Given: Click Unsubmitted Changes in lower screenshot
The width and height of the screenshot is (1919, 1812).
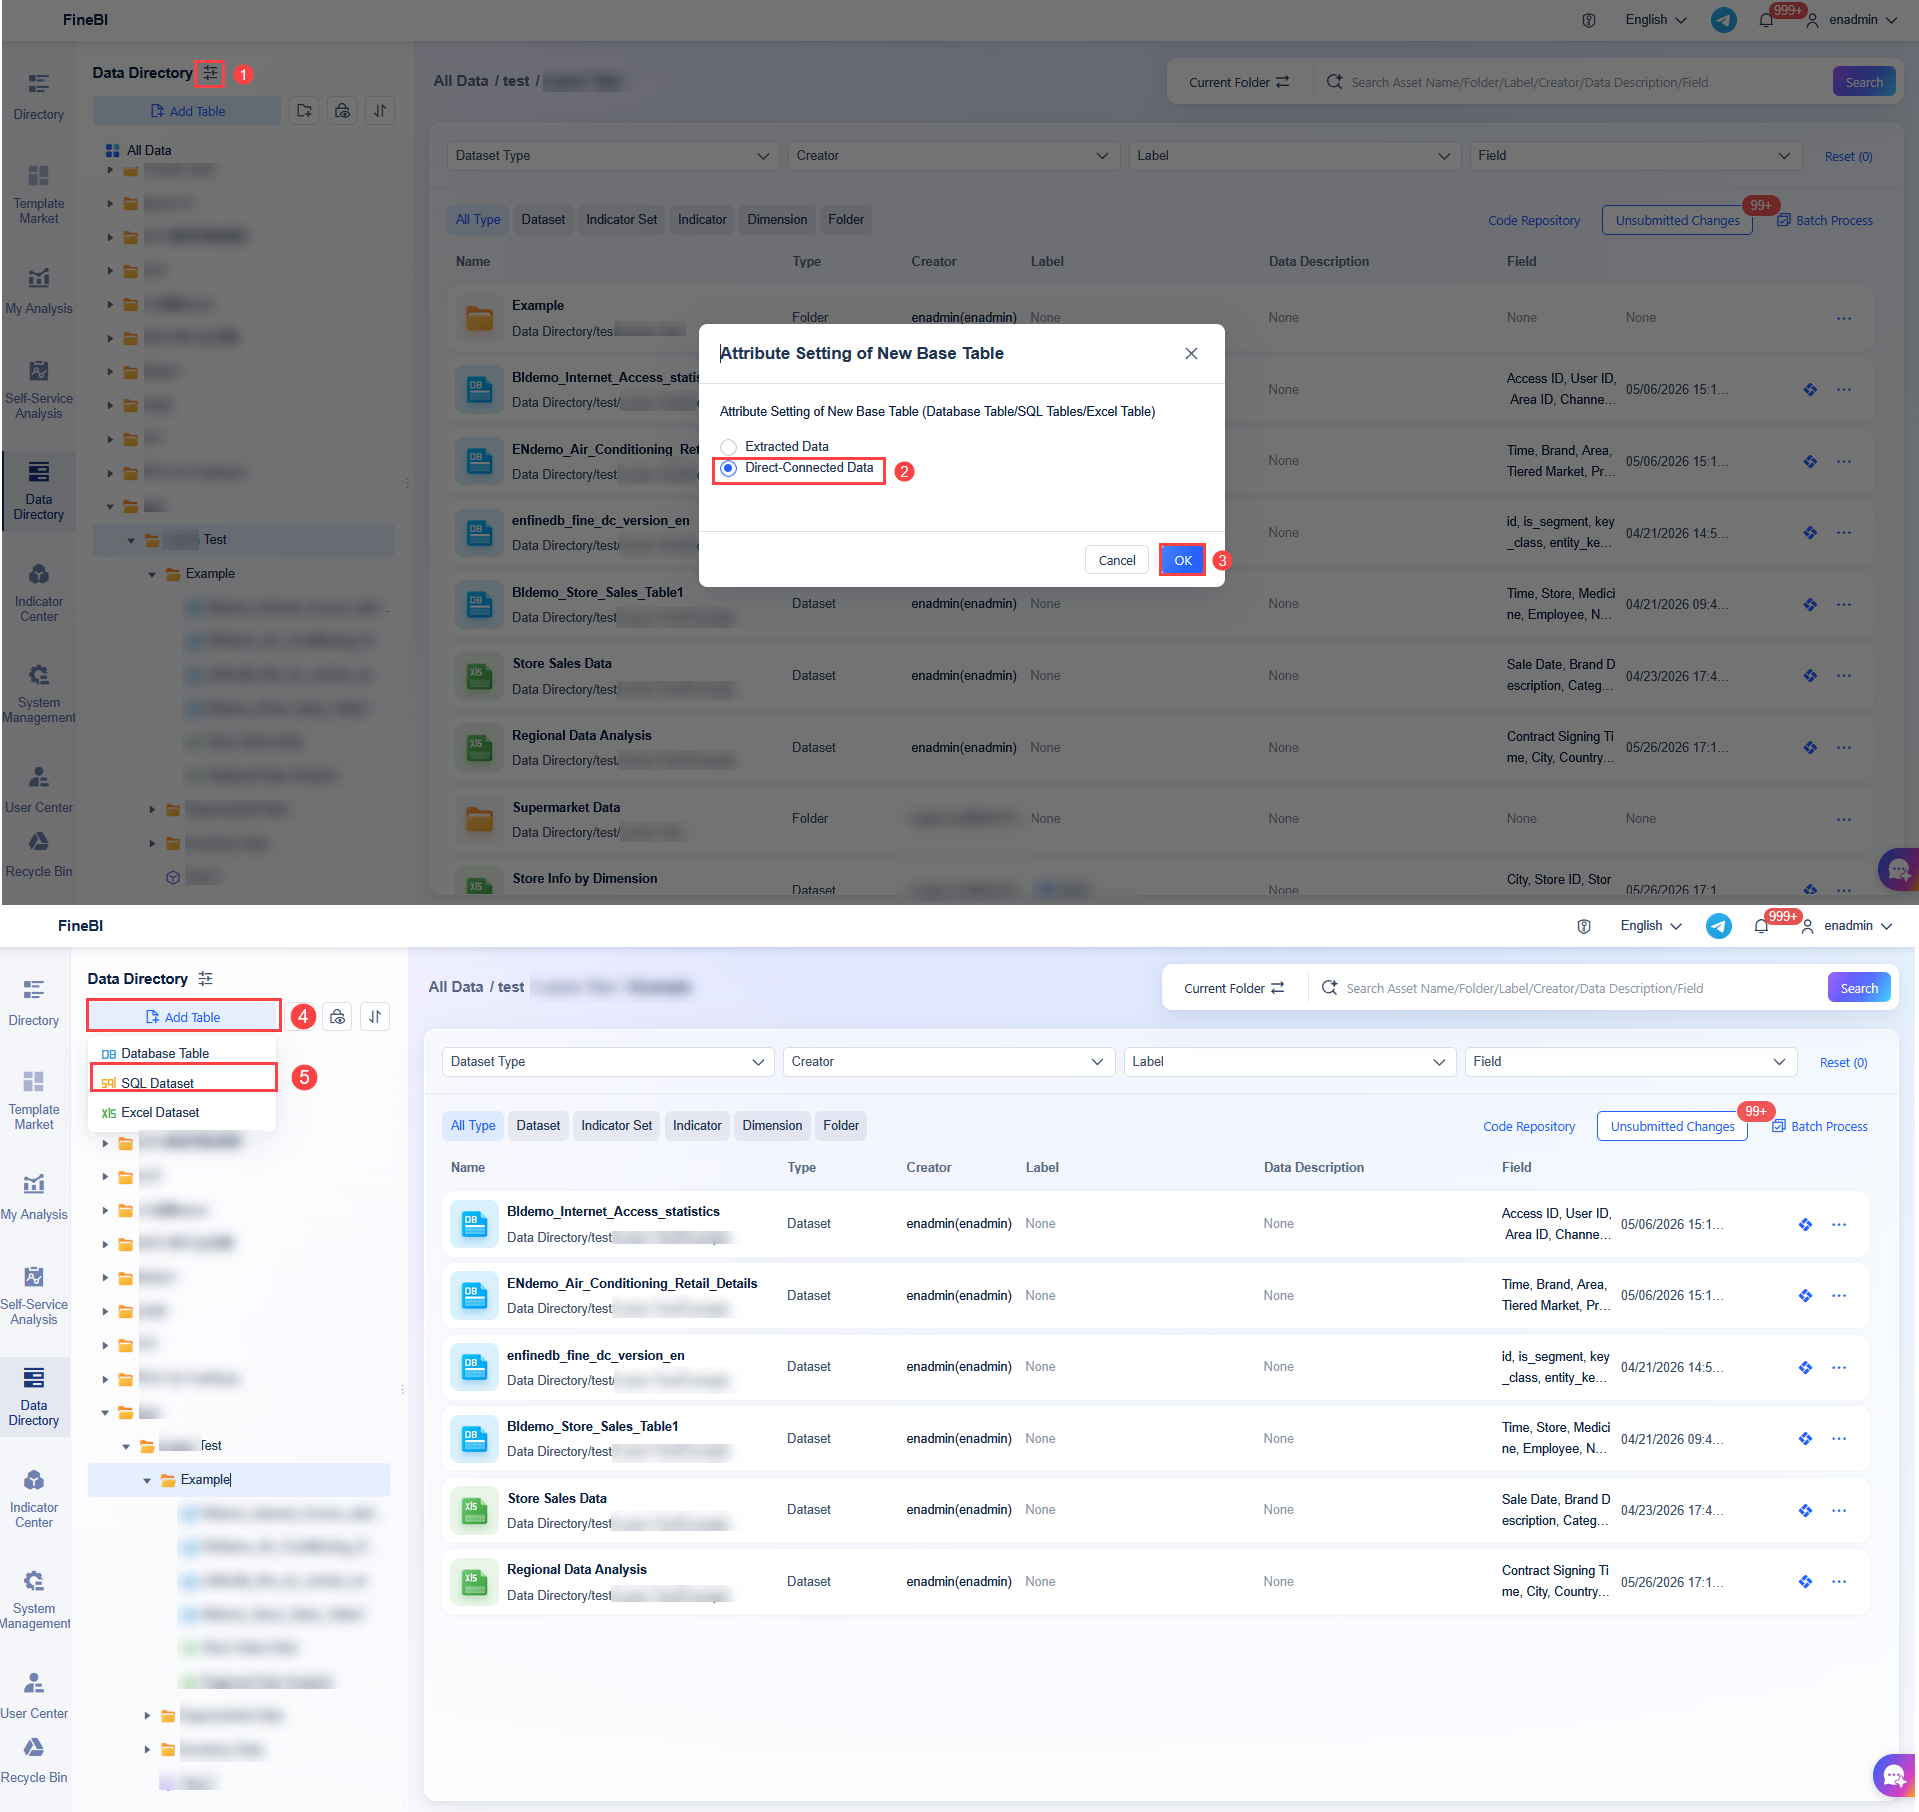Looking at the screenshot, I should click(1672, 1127).
